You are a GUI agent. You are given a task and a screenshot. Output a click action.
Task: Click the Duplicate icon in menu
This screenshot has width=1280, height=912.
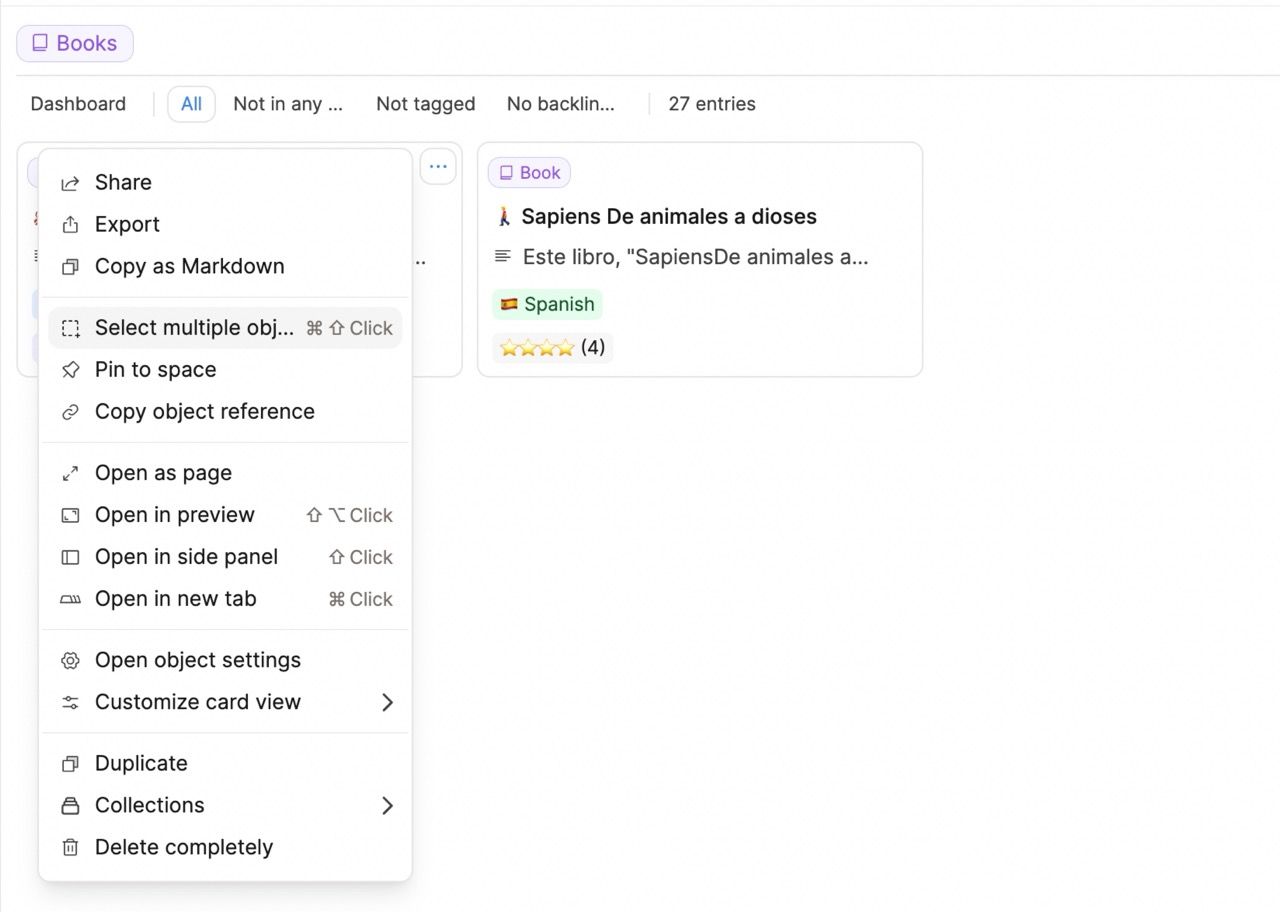point(70,764)
